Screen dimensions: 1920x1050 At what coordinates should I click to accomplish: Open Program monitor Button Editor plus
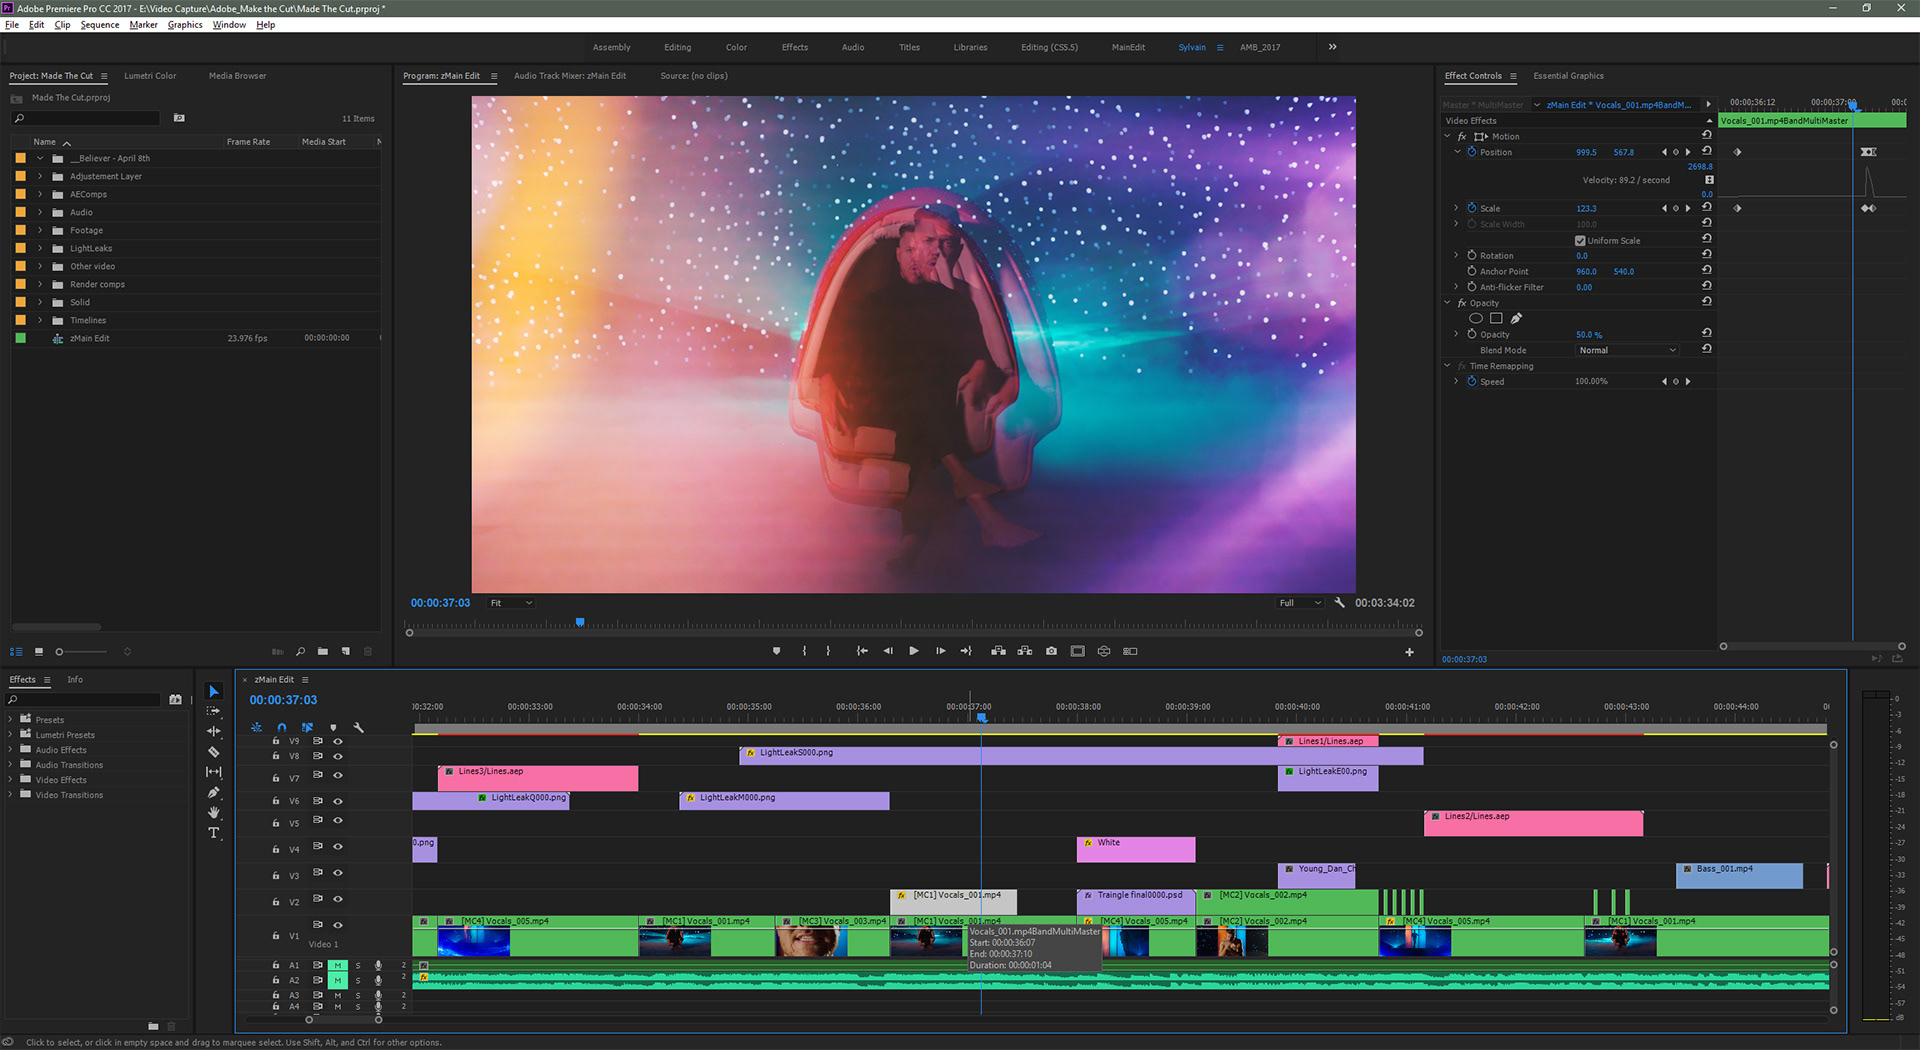(x=1409, y=652)
